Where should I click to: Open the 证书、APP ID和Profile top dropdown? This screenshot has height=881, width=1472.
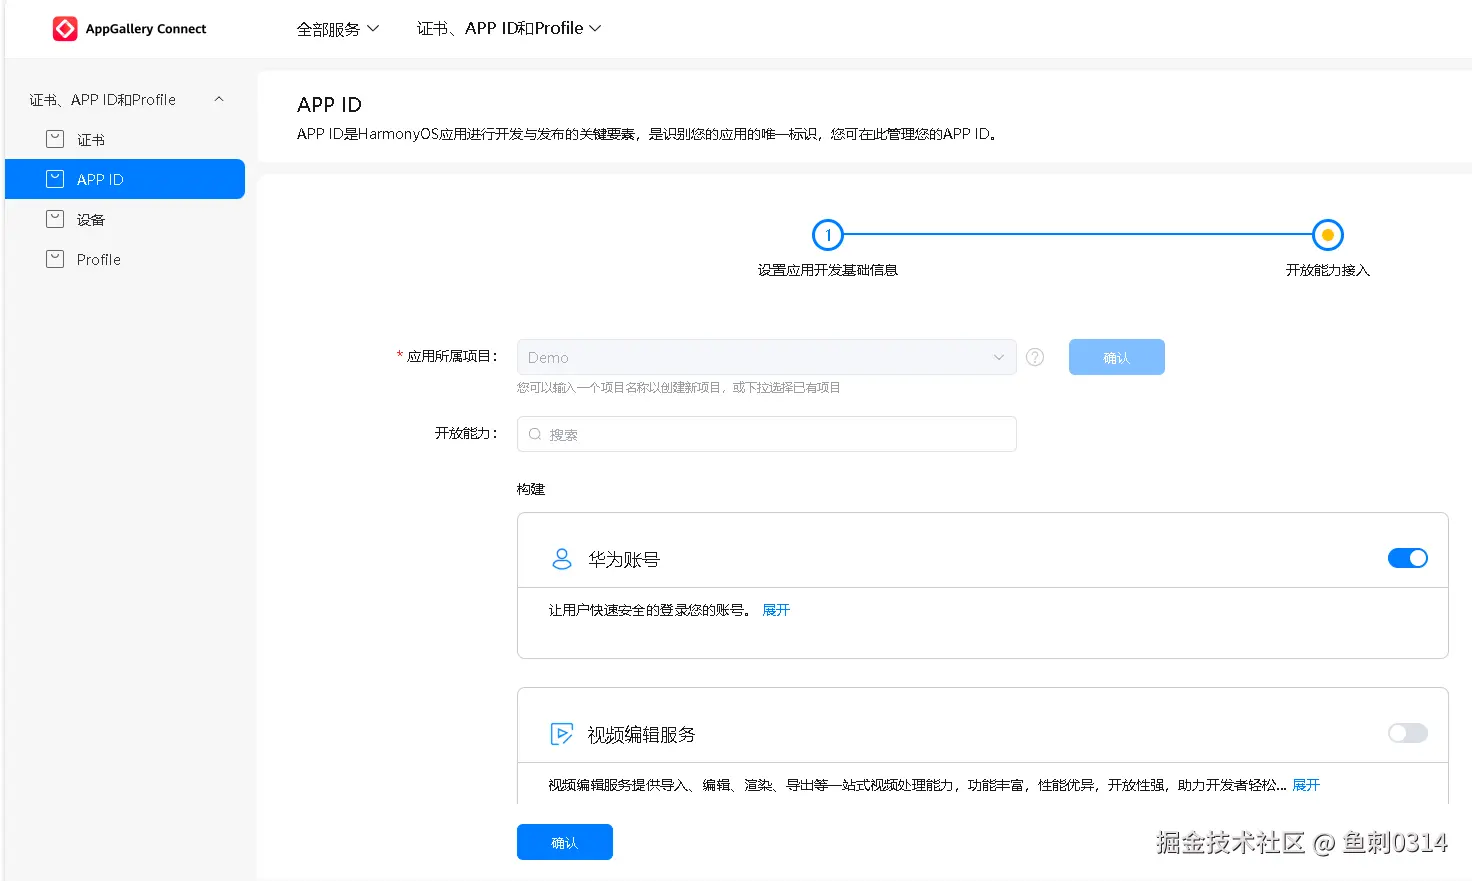pos(509,29)
